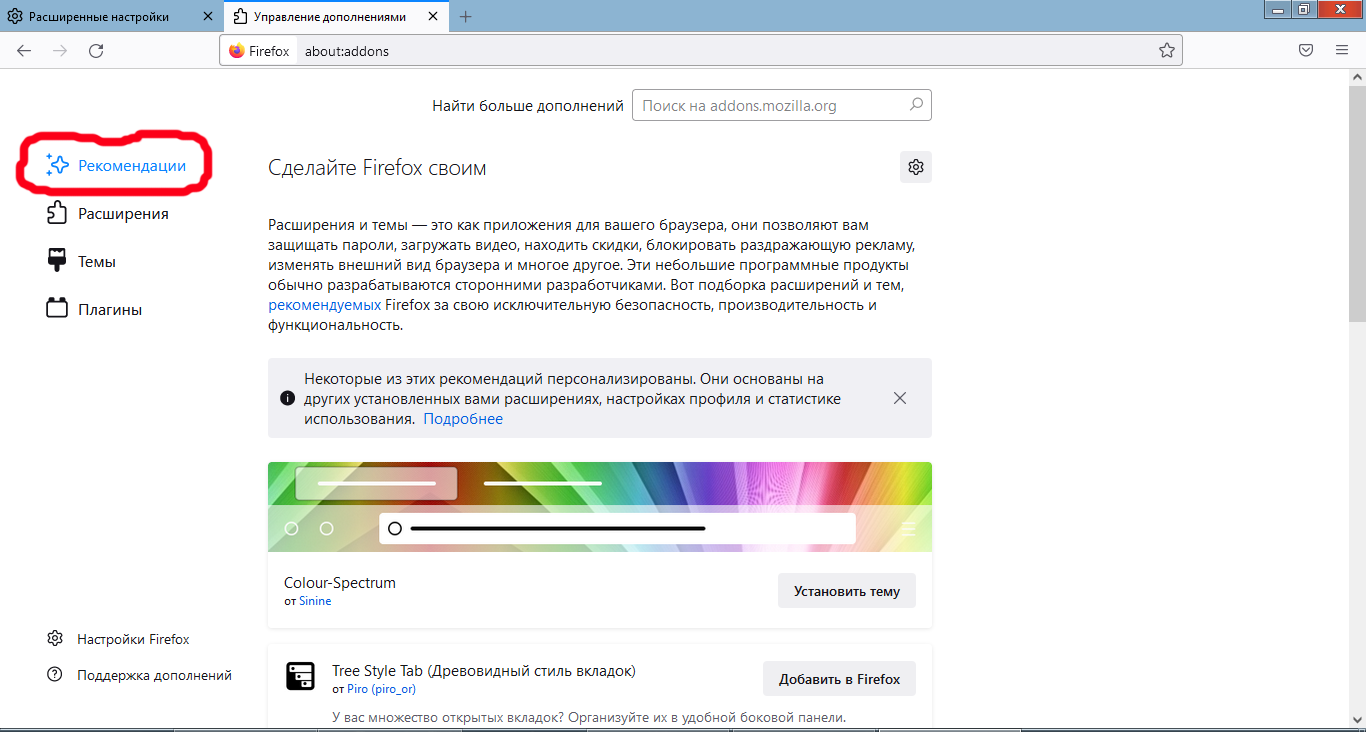Dismiss the personalized recommendations notice

900,398
